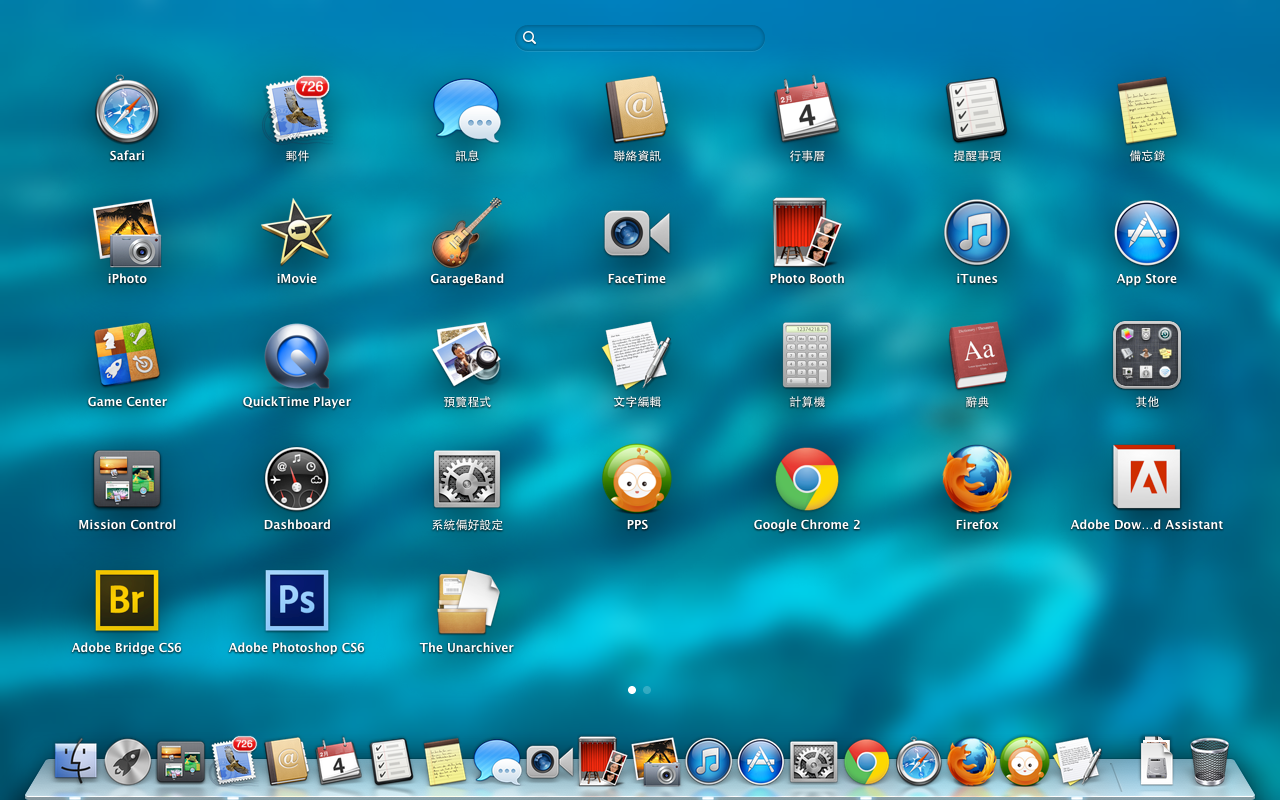Screen dimensions: 1280x800
Task: Launch PPS in Launchpad grid
Action: [637, 479]
